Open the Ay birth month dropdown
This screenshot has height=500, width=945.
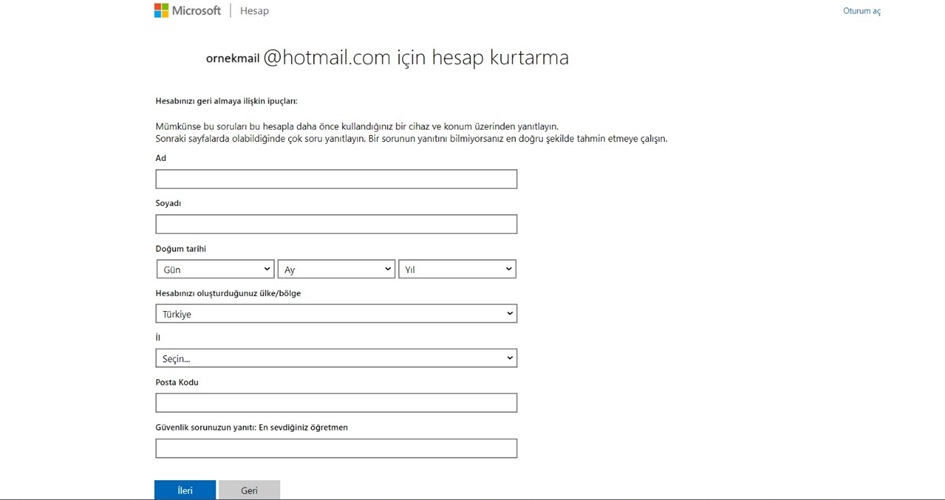336,269
